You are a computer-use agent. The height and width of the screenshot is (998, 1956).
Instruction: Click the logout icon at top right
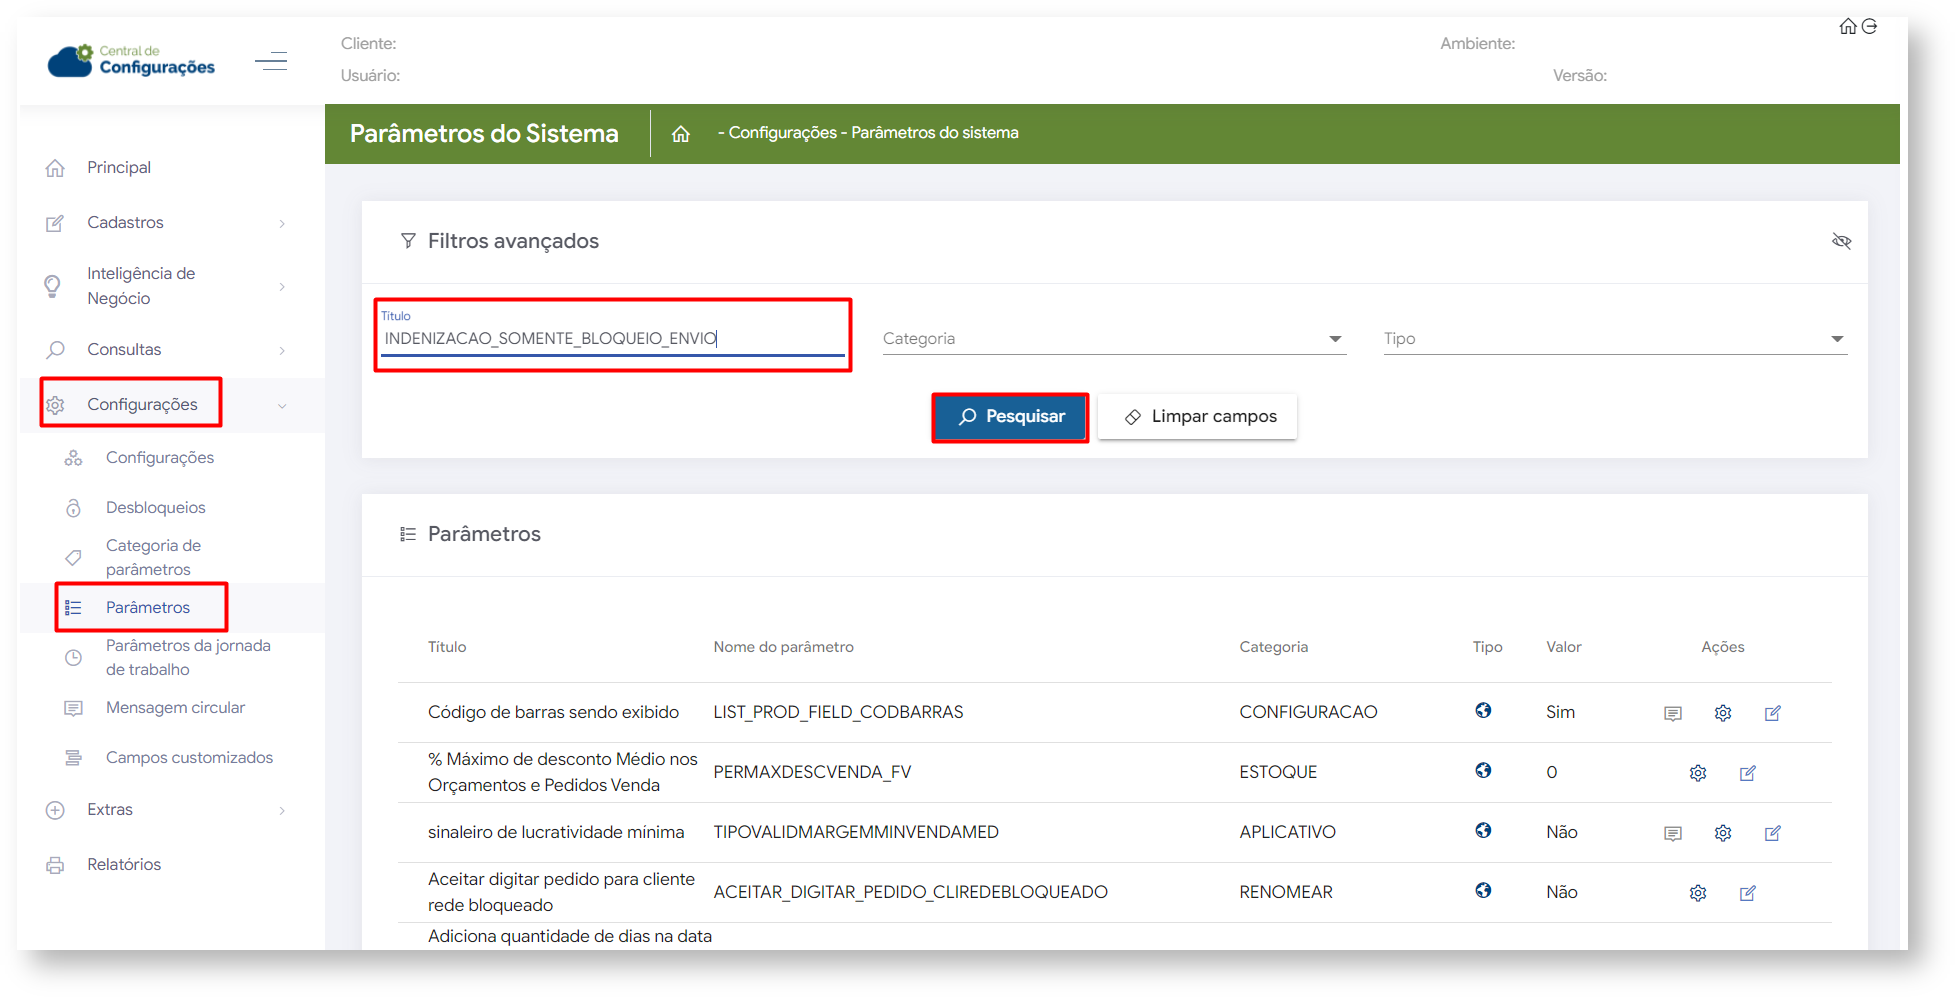click(x=1869, y=27)
